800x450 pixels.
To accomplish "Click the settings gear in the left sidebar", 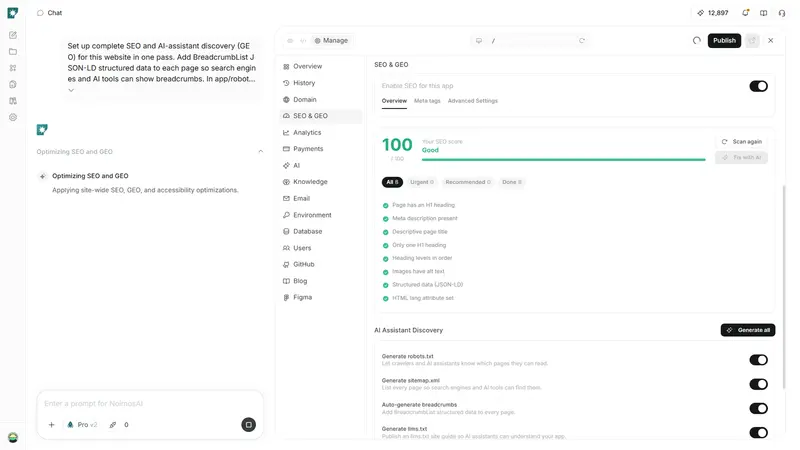I will (13, 117).
